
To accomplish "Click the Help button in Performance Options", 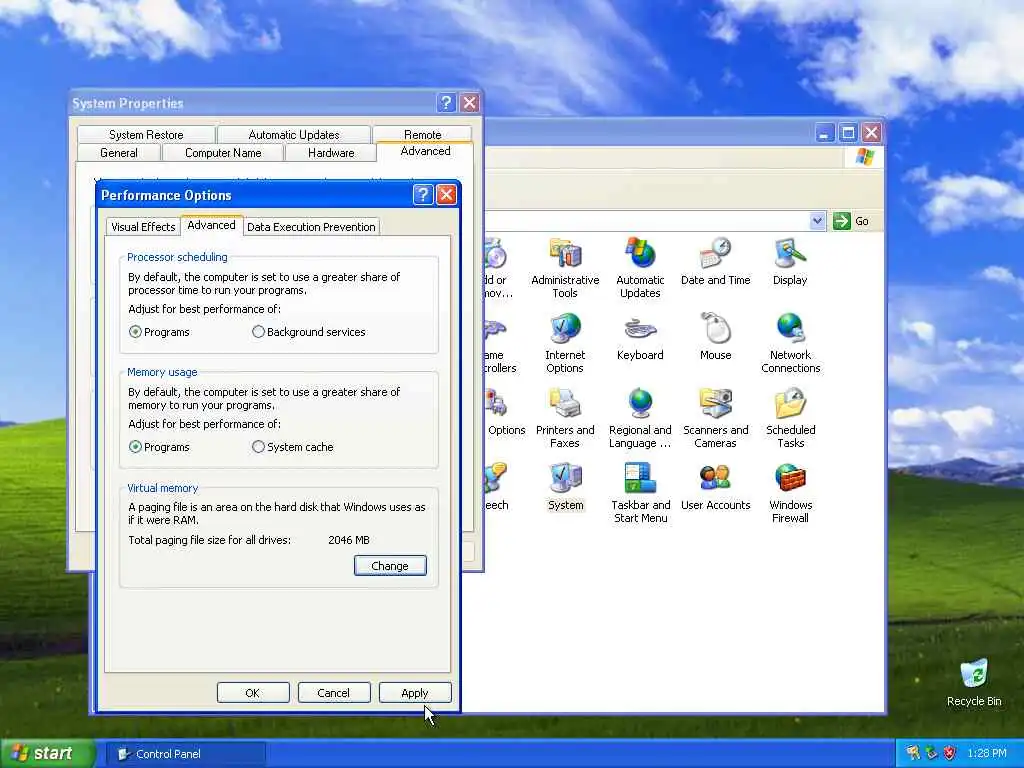I will [x=423, y=195].
